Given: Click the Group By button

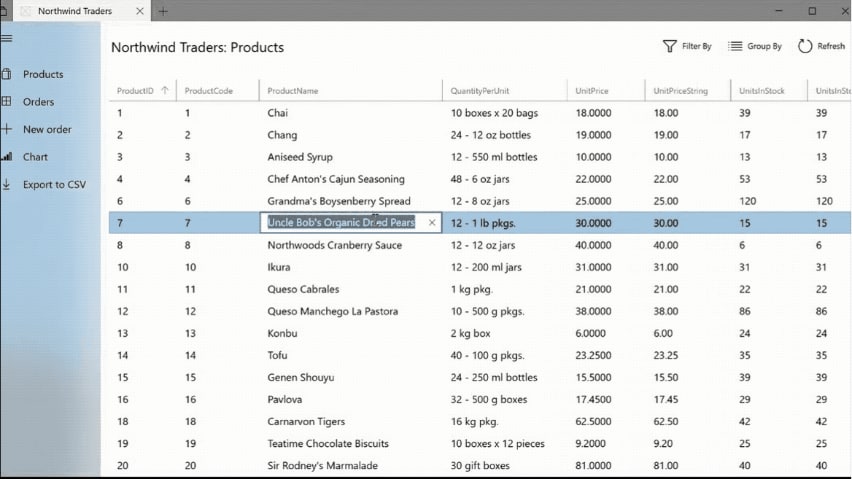Looking at the screenshot, I should pos(755,46).
